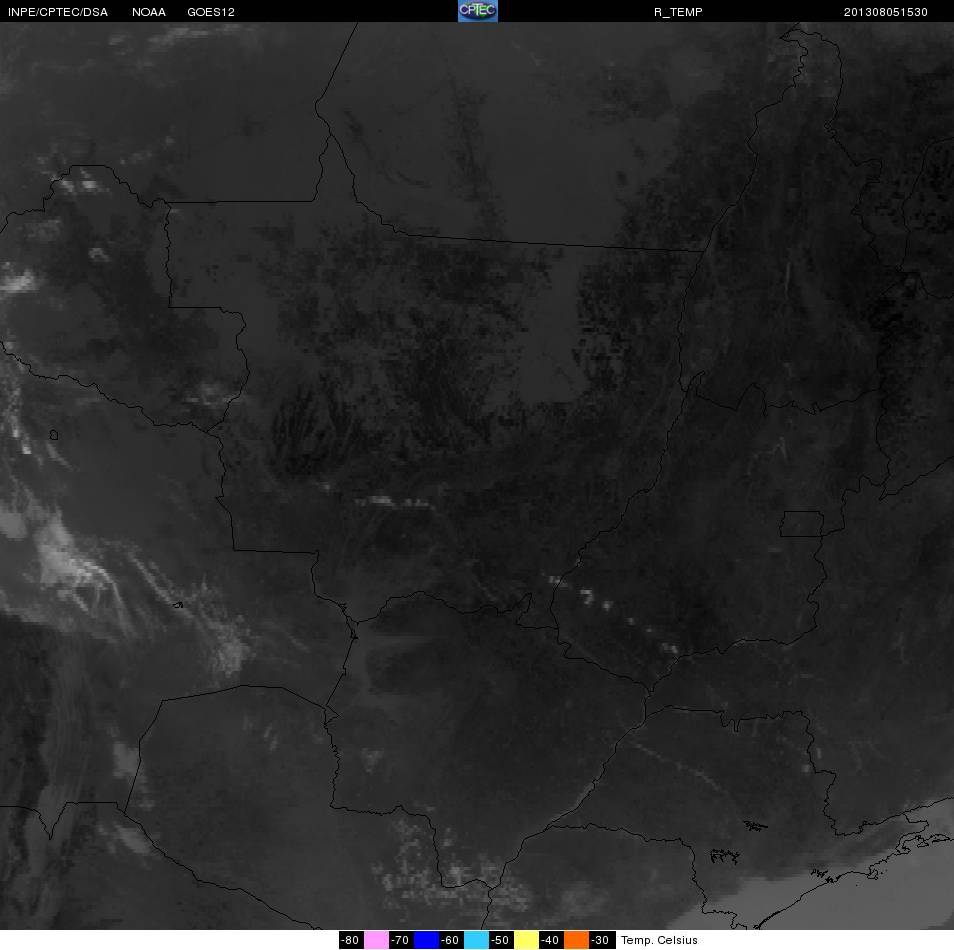
Task: Click the small lake outline at left edge
Action: click(54, 435)
